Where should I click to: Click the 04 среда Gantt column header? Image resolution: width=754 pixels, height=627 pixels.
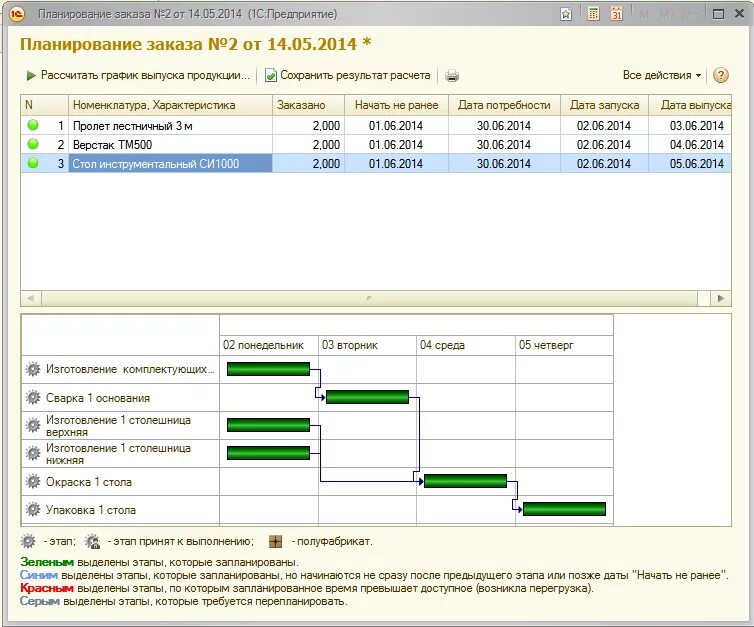point(466,345)
